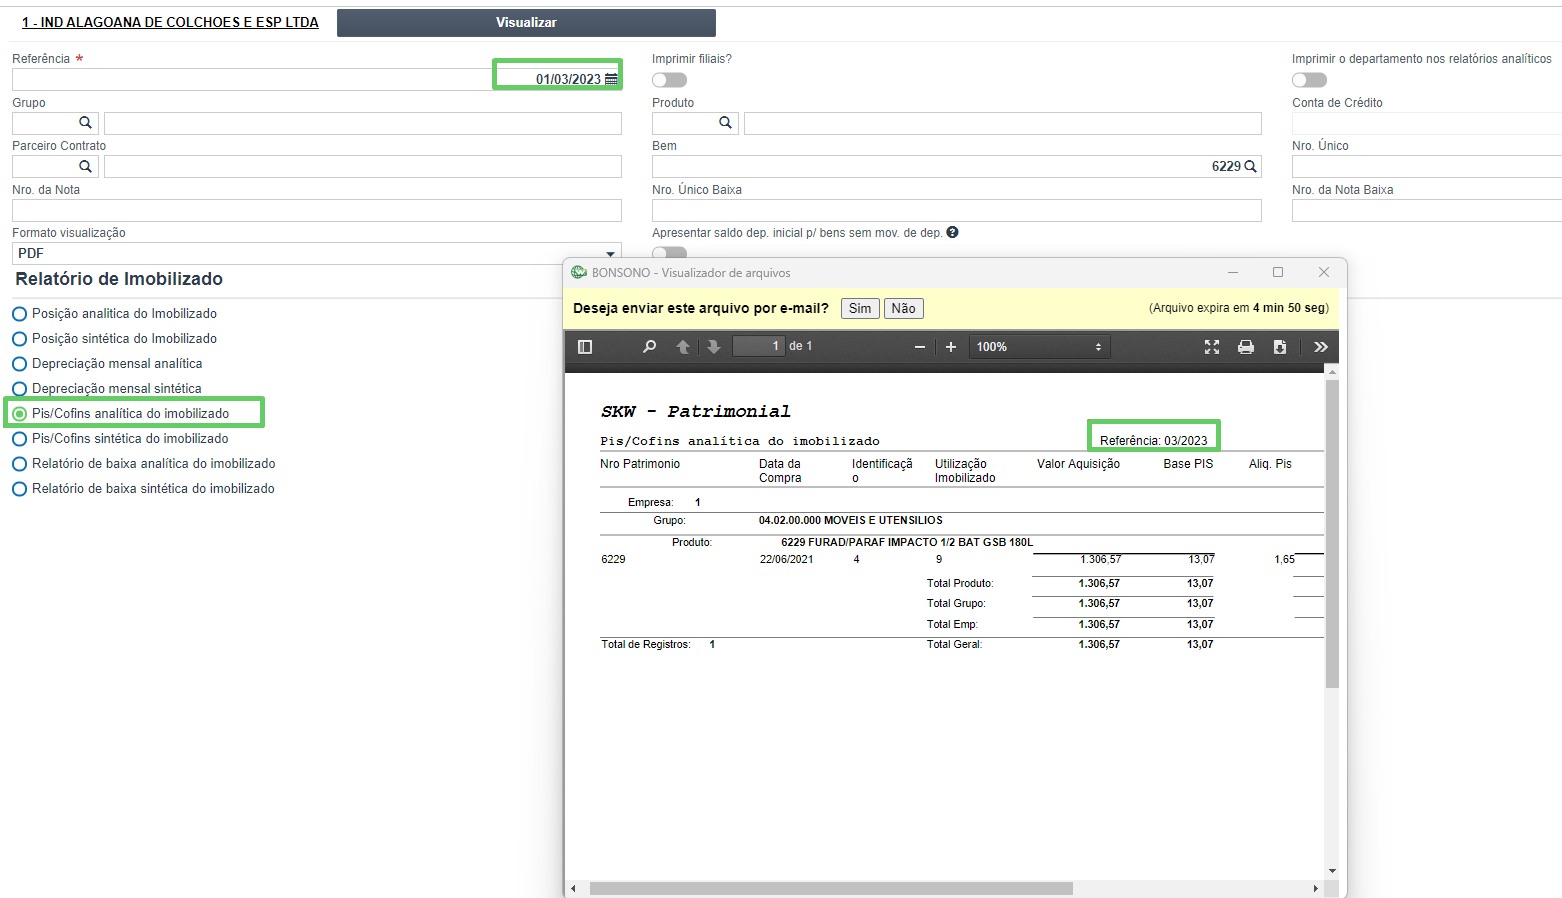
Task: Select Relatório de baixa sintética option
Action: (19, 489)
